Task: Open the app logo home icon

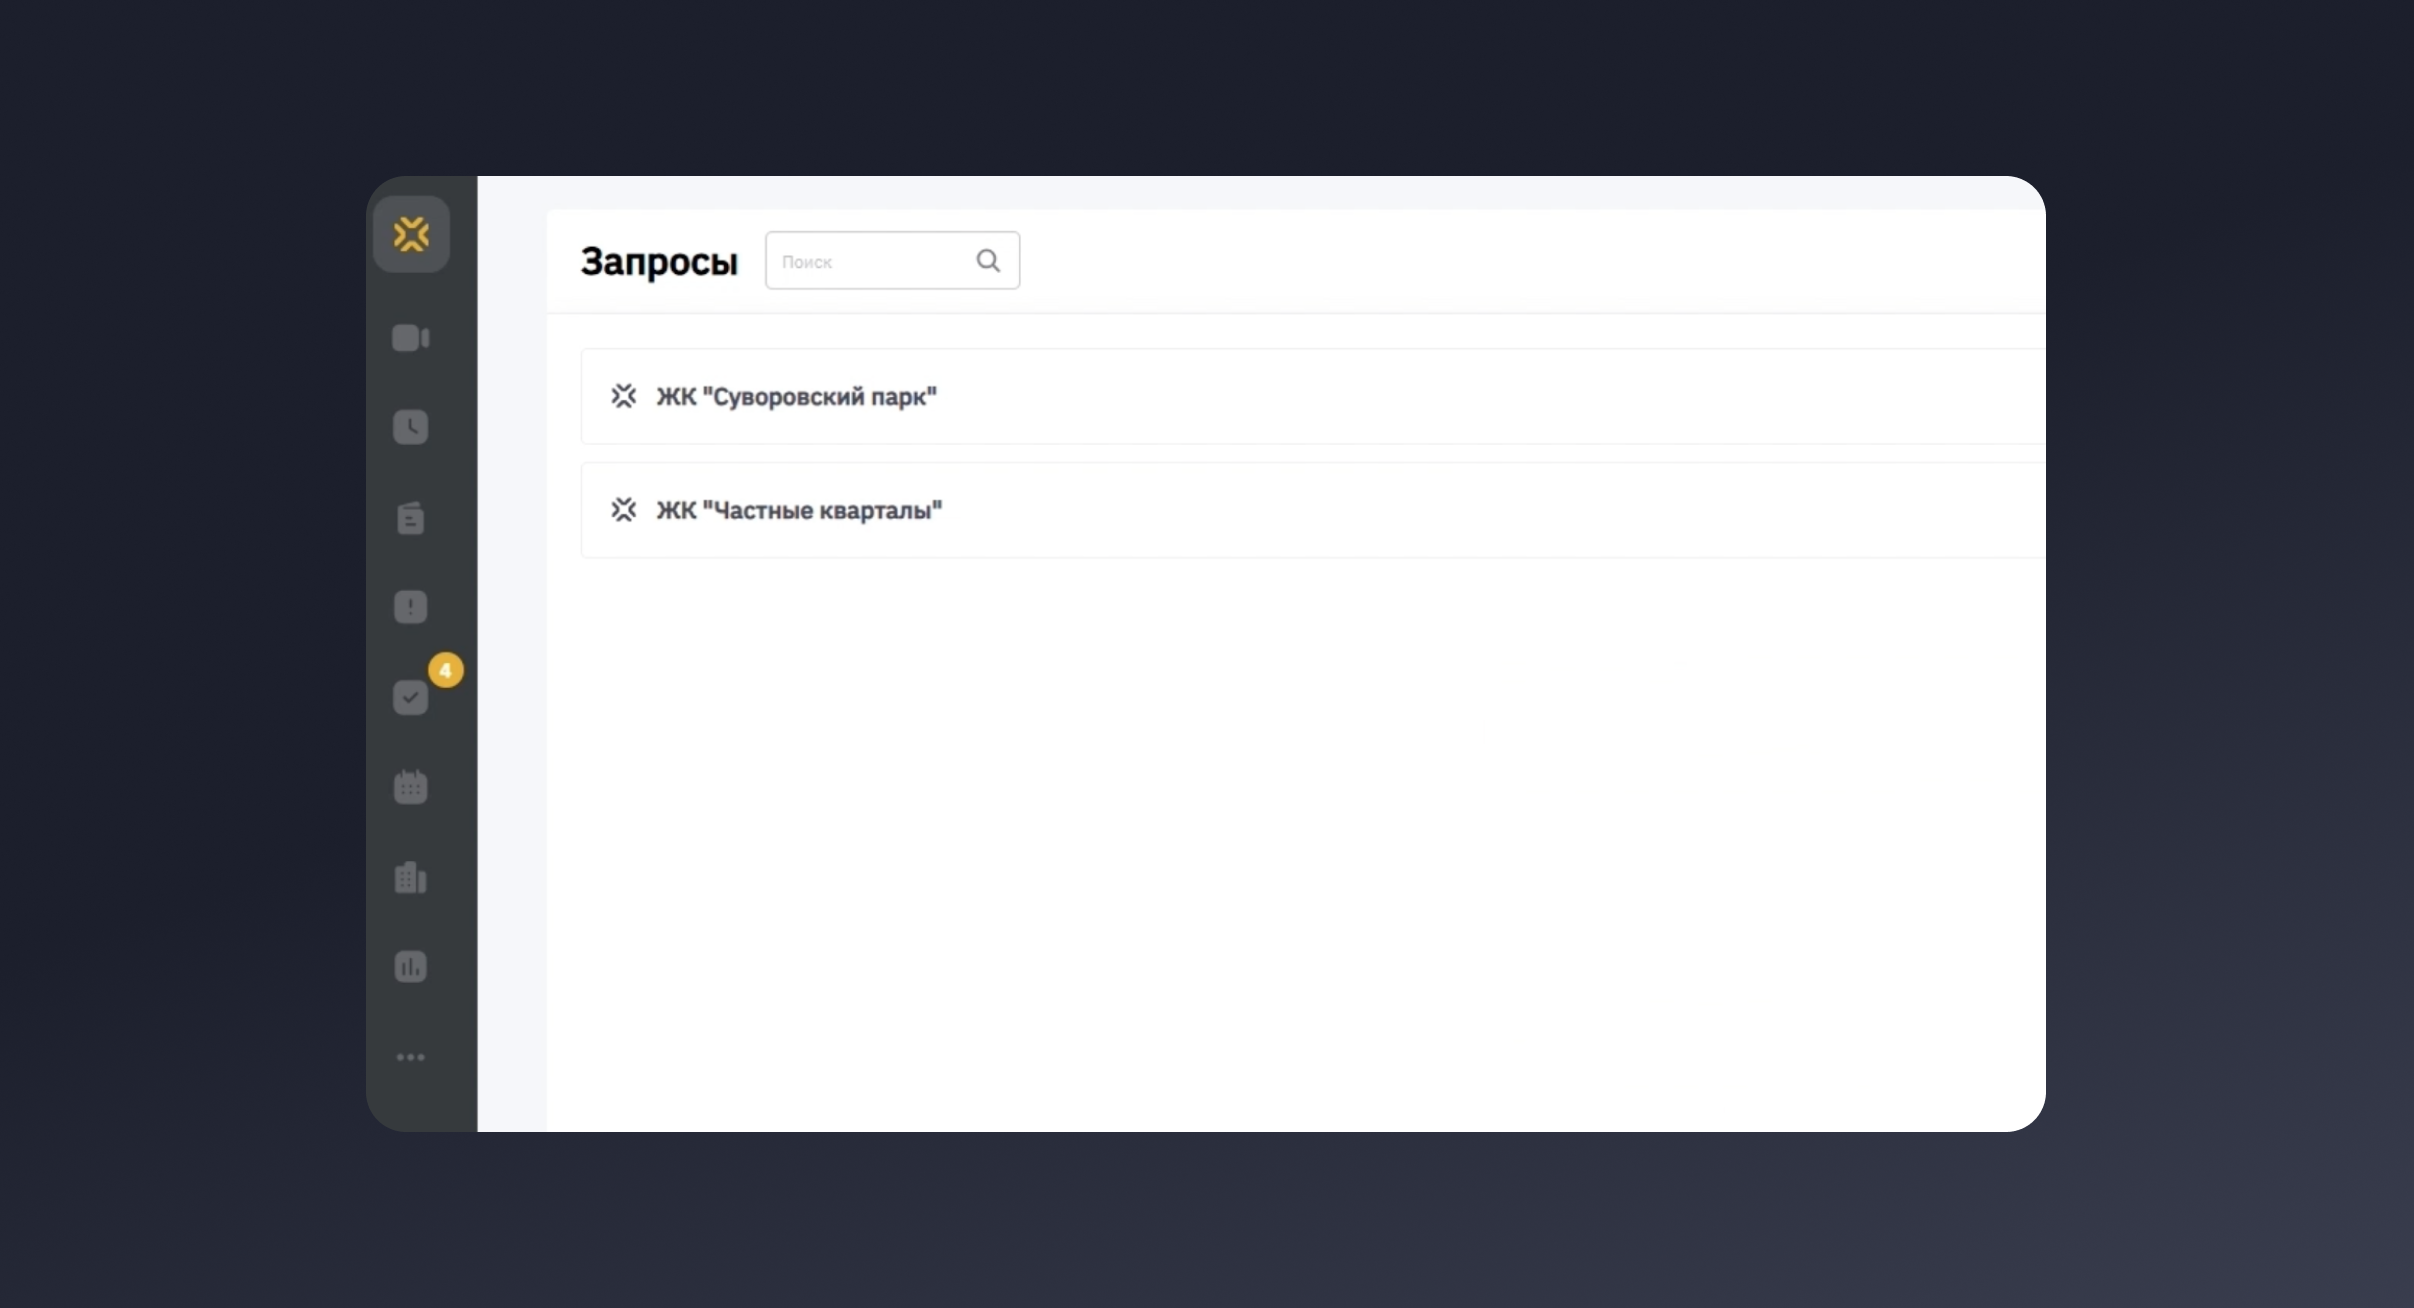Action: pos(411,234)
